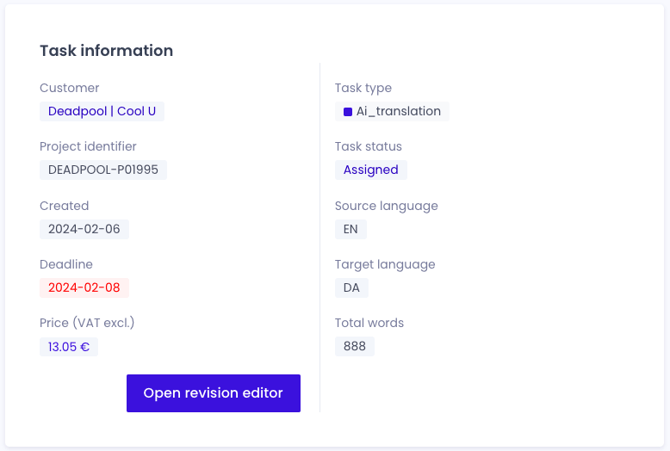Click the Deadline field label
The image size is (670, 451).
point(66,264)
